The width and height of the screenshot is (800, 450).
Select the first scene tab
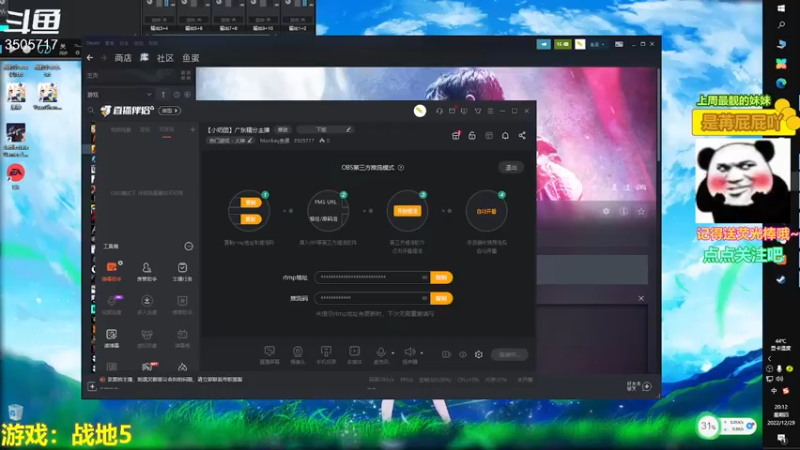pos(120,130)
